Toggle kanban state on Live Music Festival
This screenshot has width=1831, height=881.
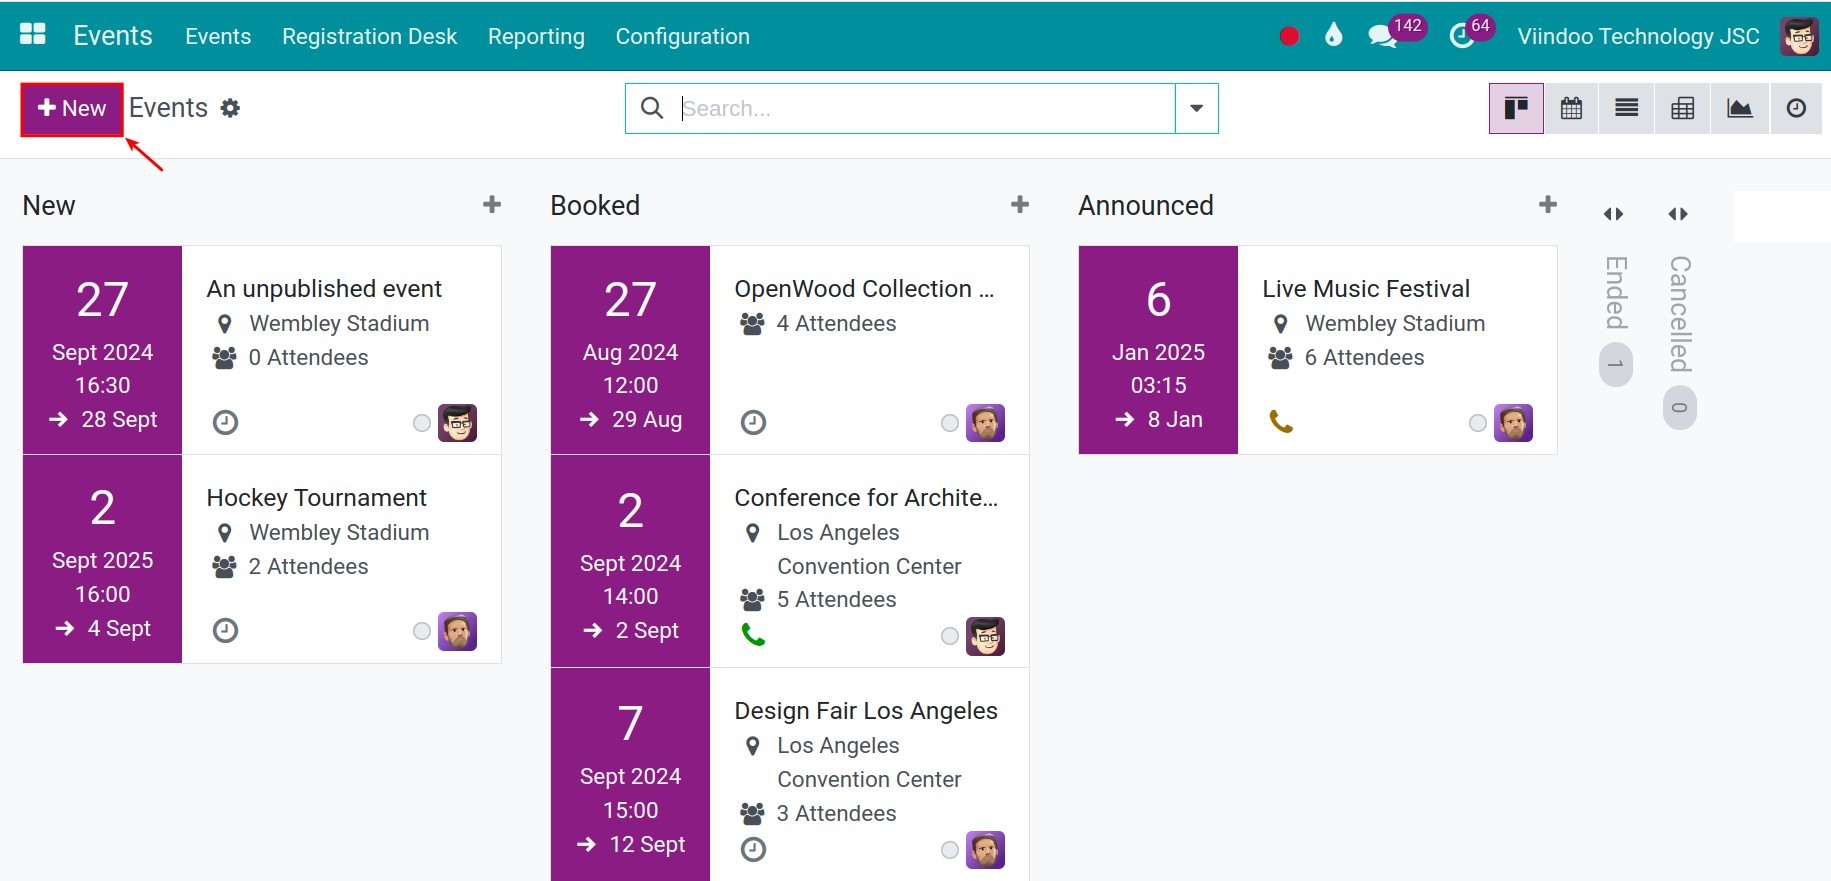coord(1478,423)
